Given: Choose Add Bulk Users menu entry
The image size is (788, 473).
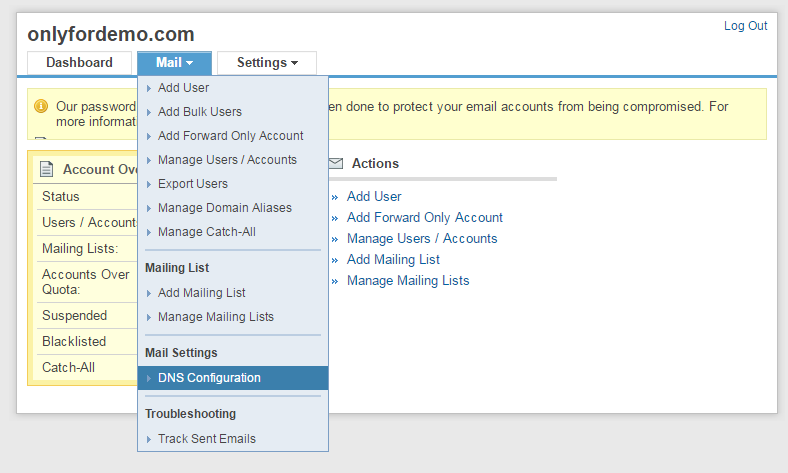Looking at the screenshot, I should 199,112.
